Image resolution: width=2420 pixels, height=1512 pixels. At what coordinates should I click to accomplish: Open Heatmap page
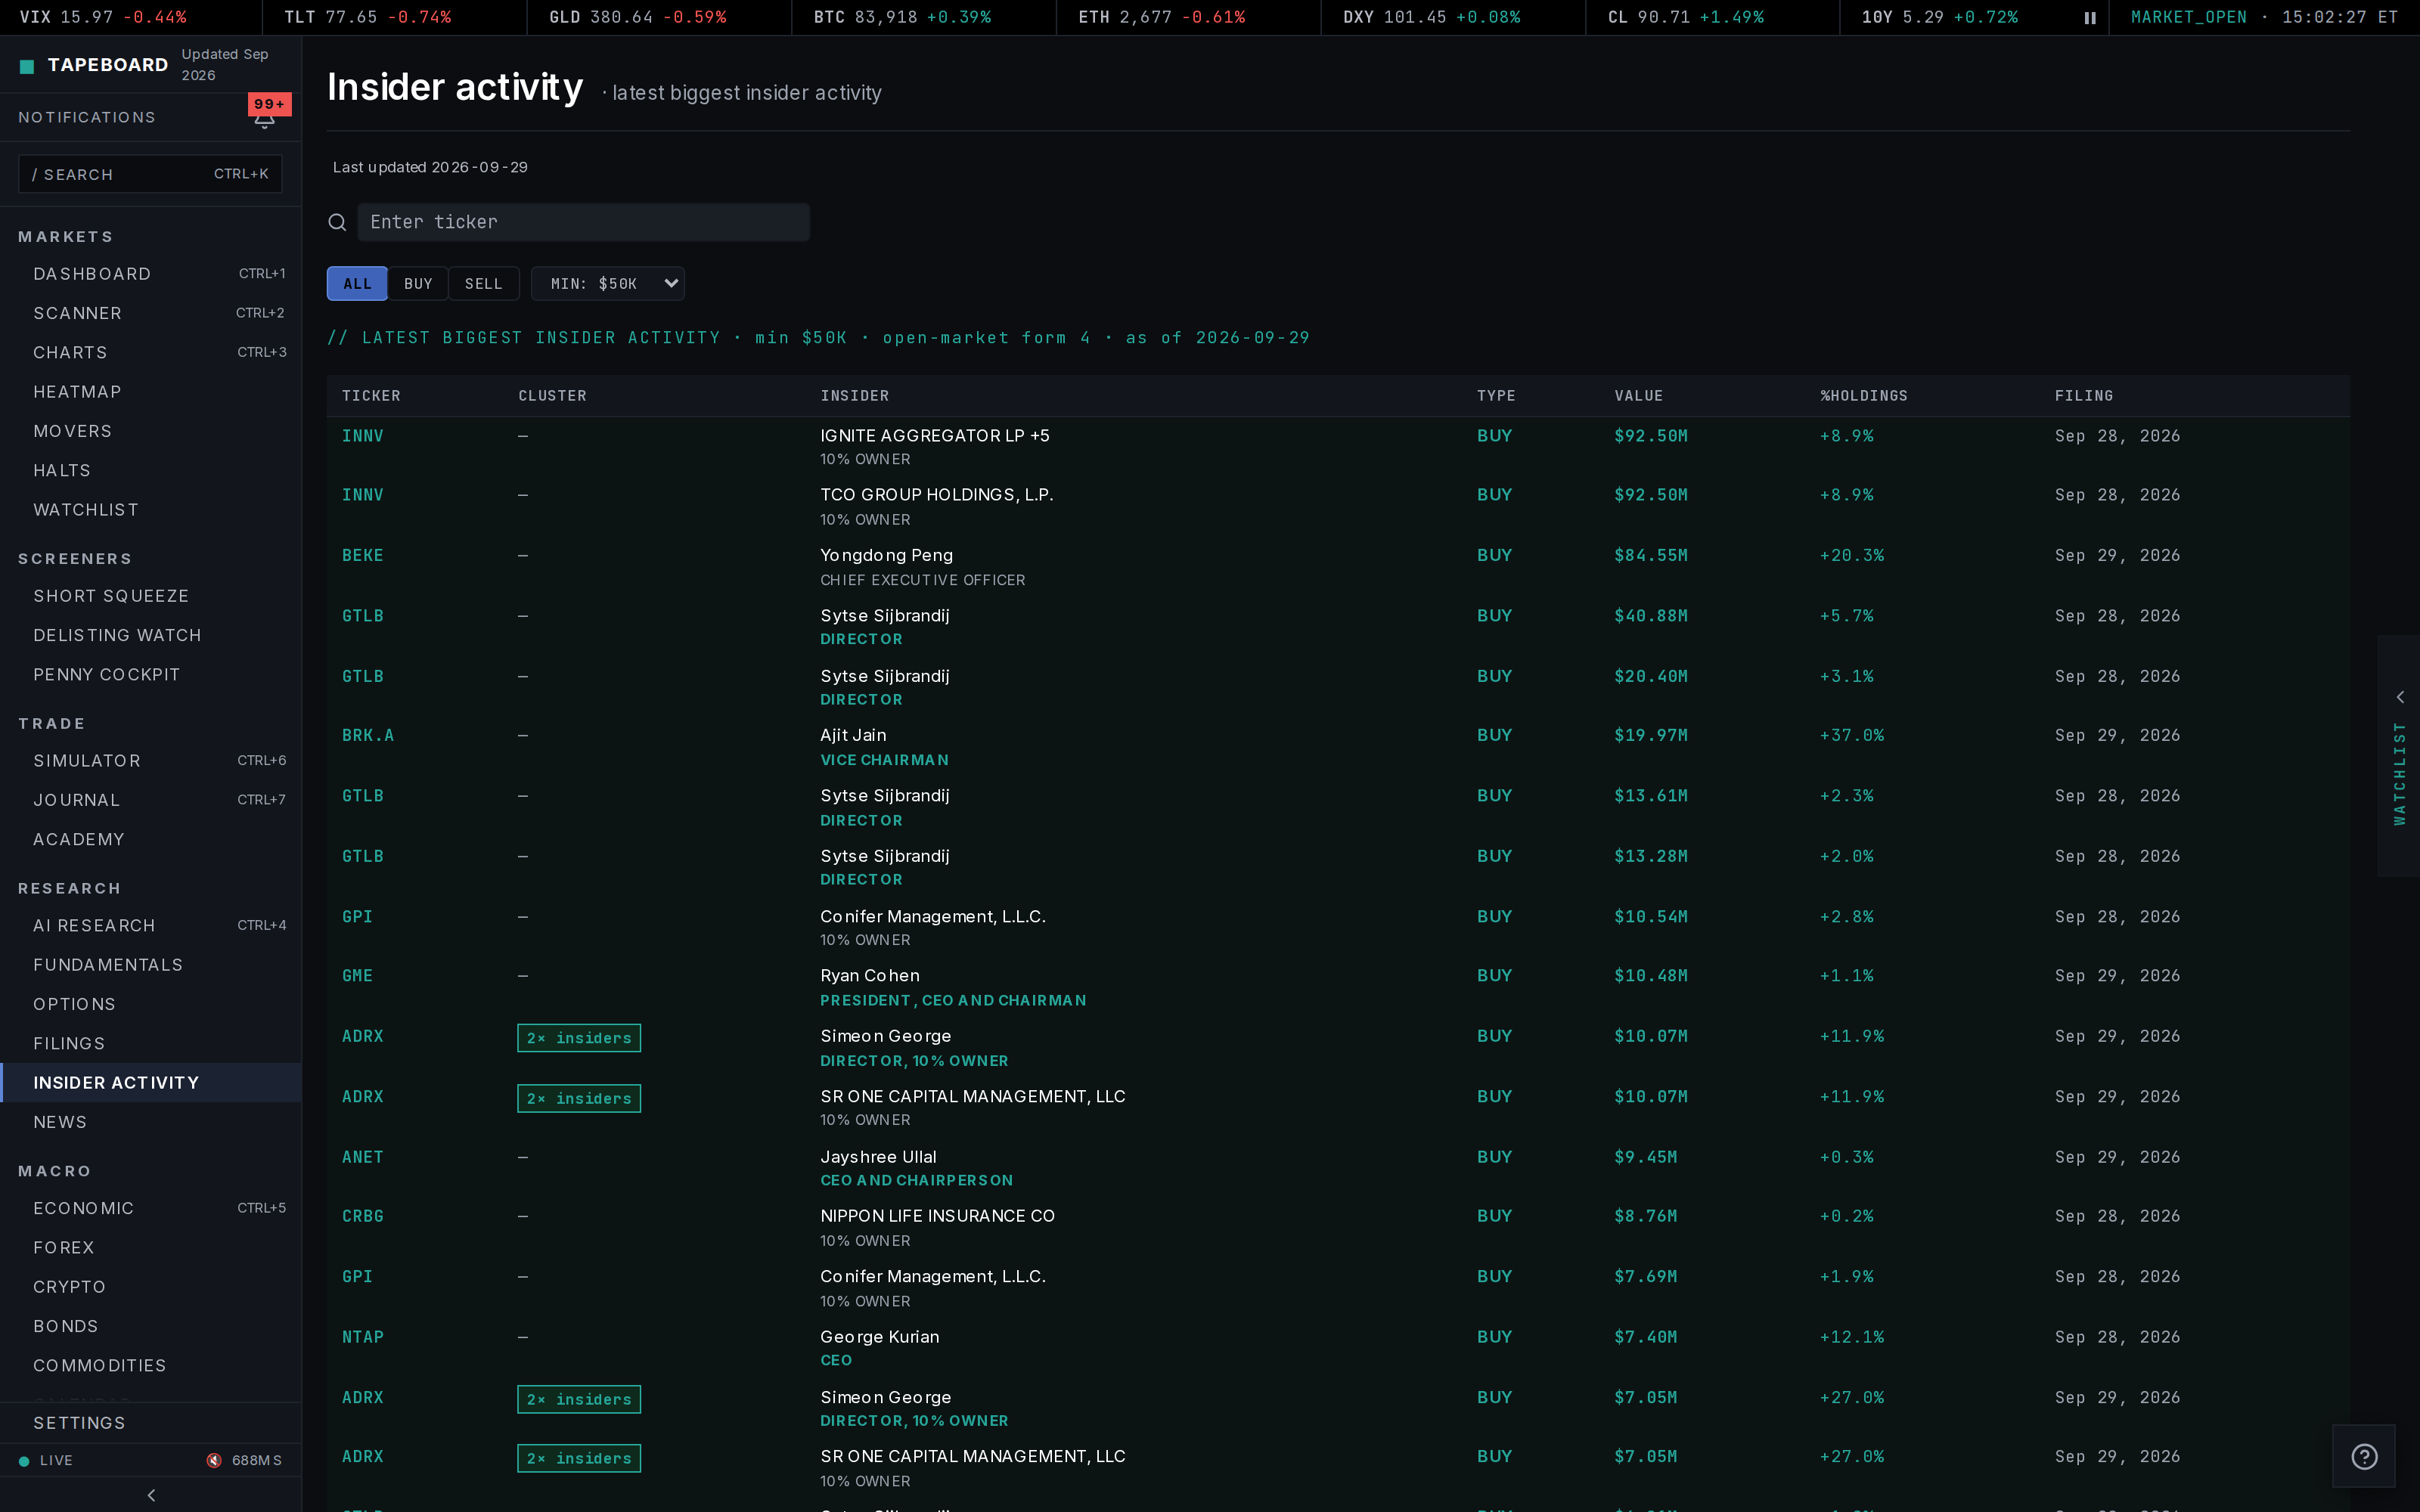click(151, 392)
